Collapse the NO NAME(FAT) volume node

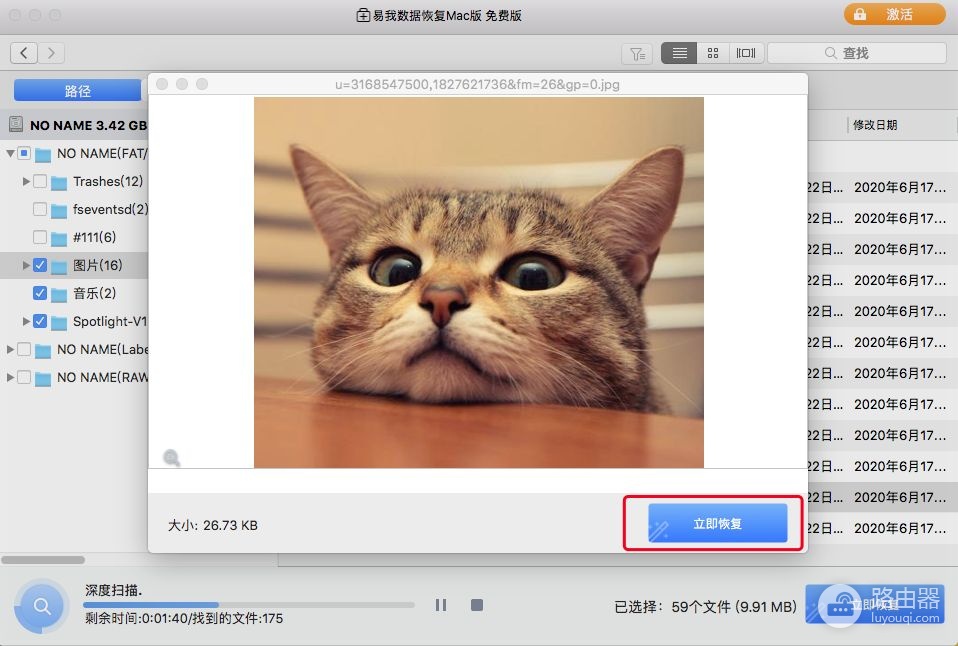[10, 153]
